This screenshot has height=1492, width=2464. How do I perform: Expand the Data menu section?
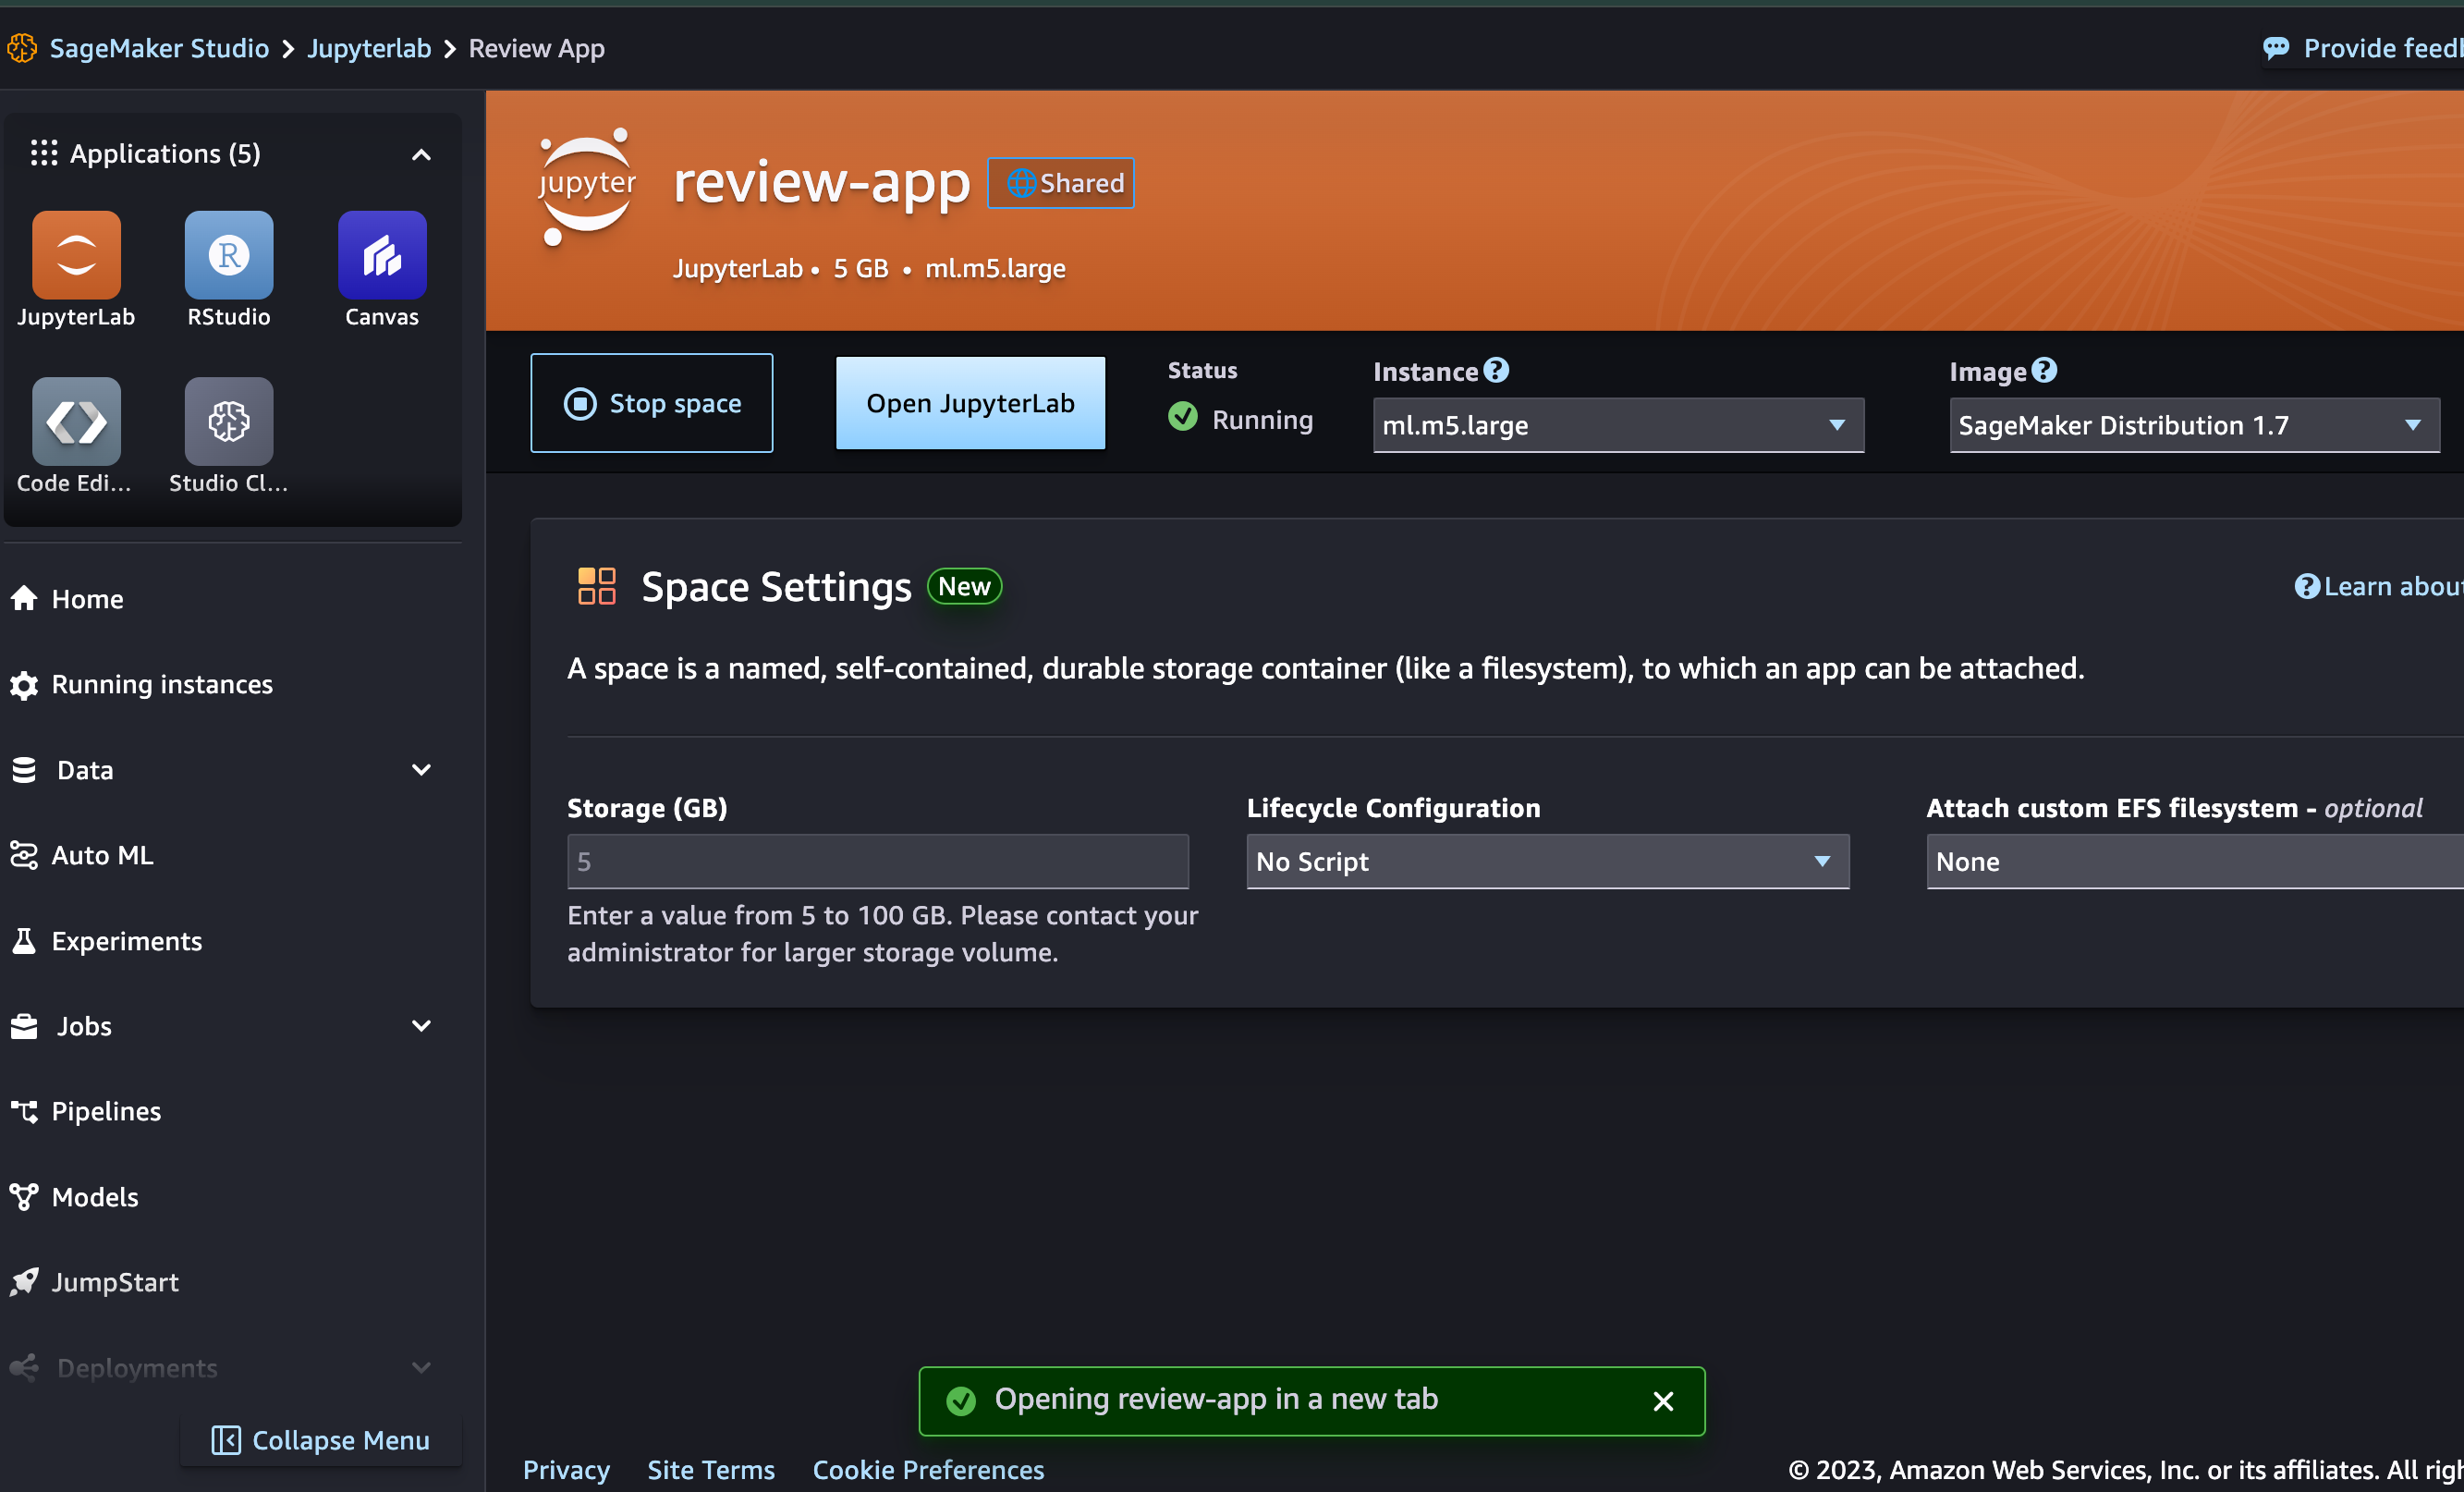pos(421,769)
